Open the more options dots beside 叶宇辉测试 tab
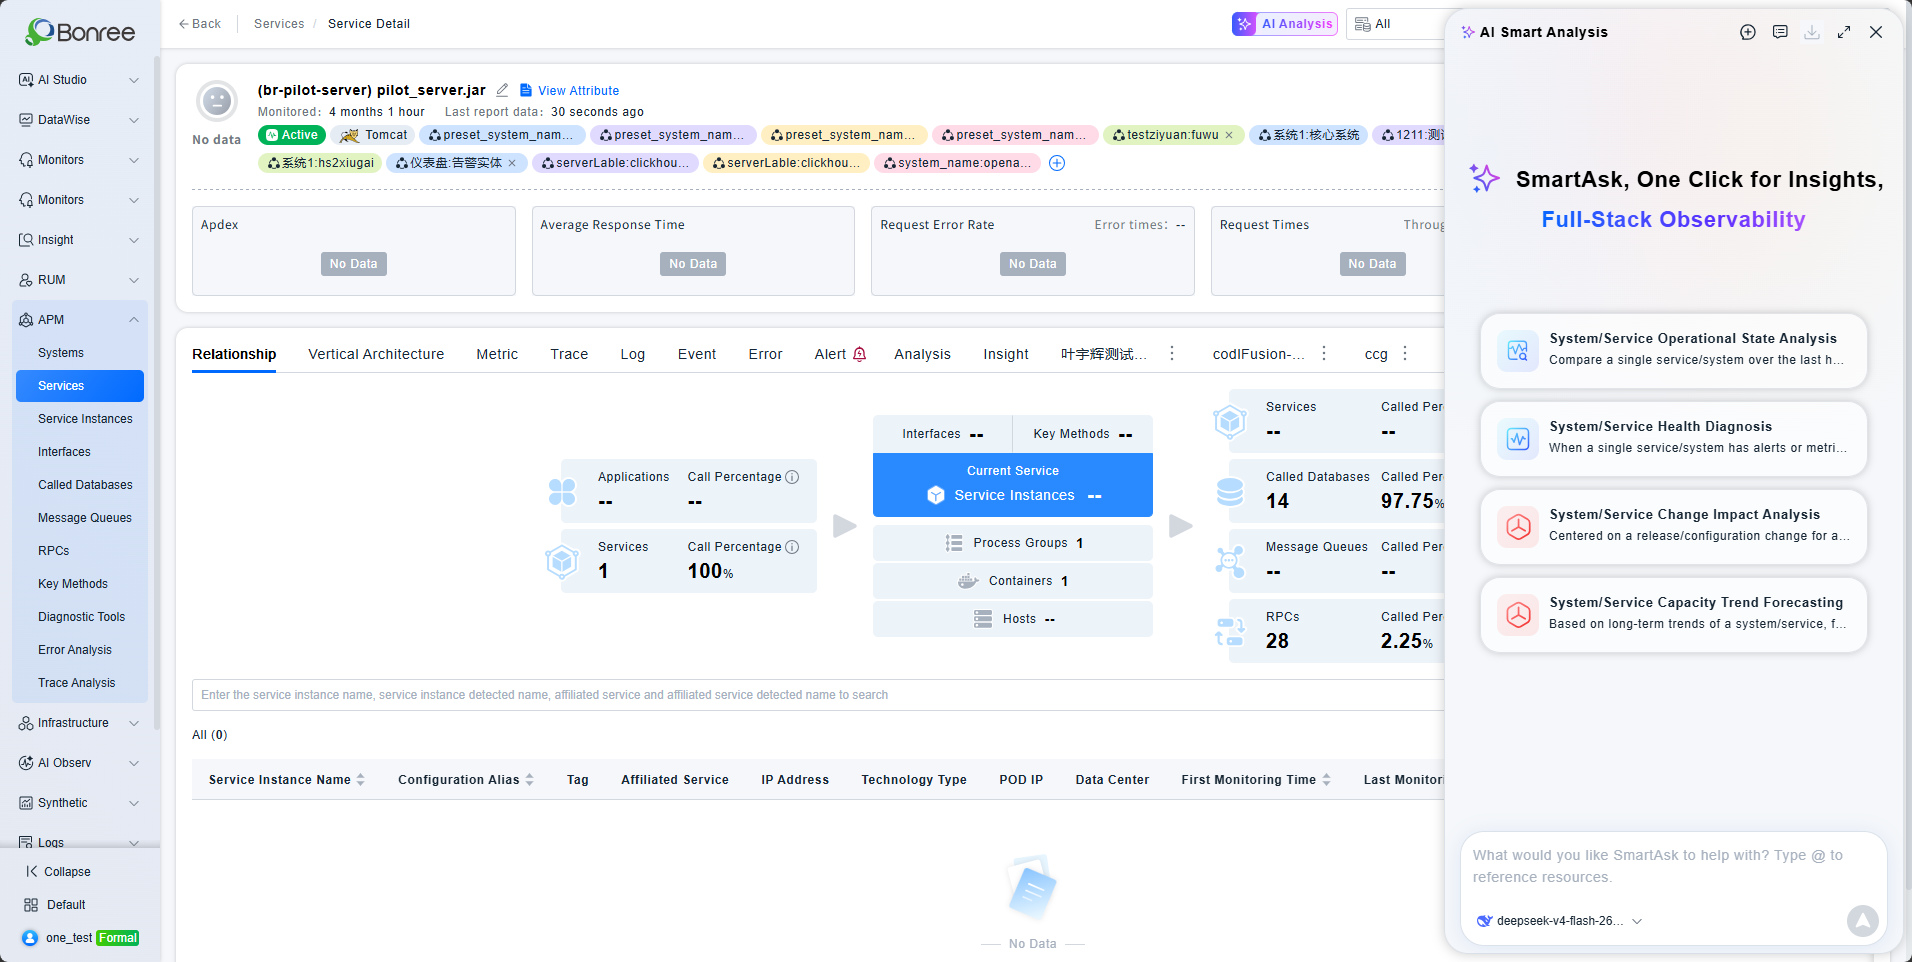Image resolution: width=1912 pixels, height=962 pixels. [1172, 353]
